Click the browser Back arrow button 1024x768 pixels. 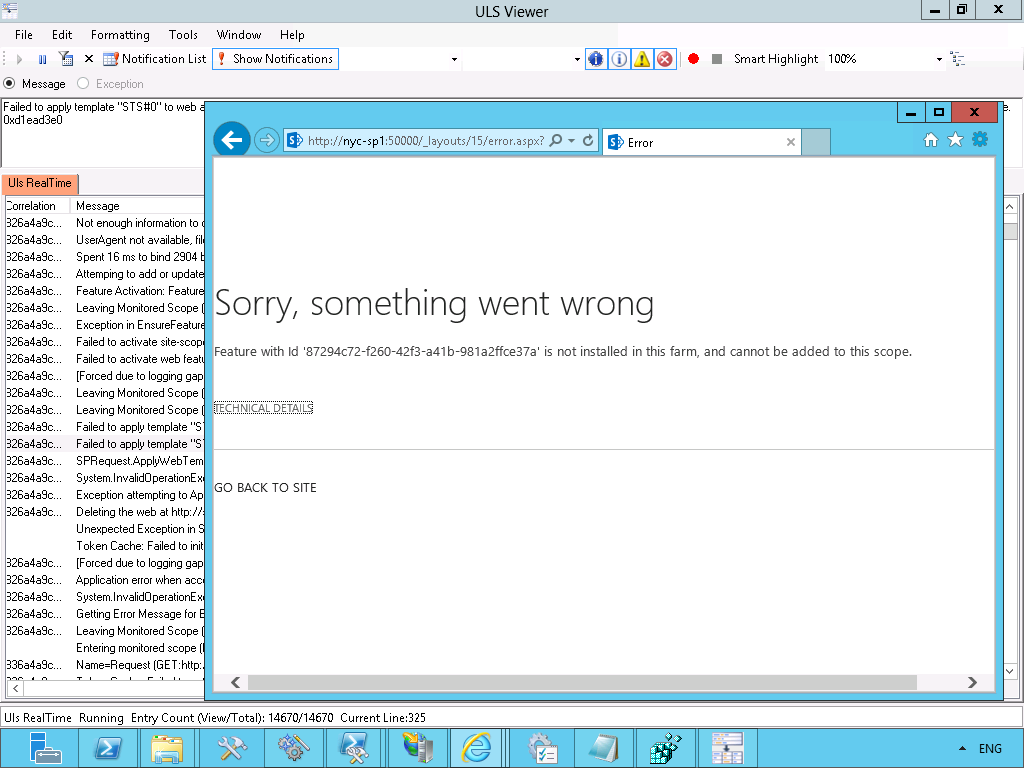(232, 139)
